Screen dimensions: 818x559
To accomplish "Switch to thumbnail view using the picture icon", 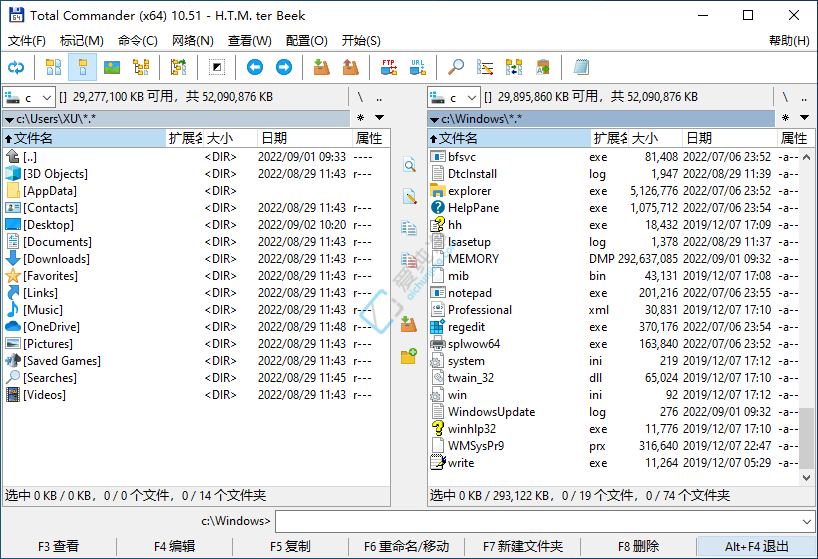I will point(112,67).
